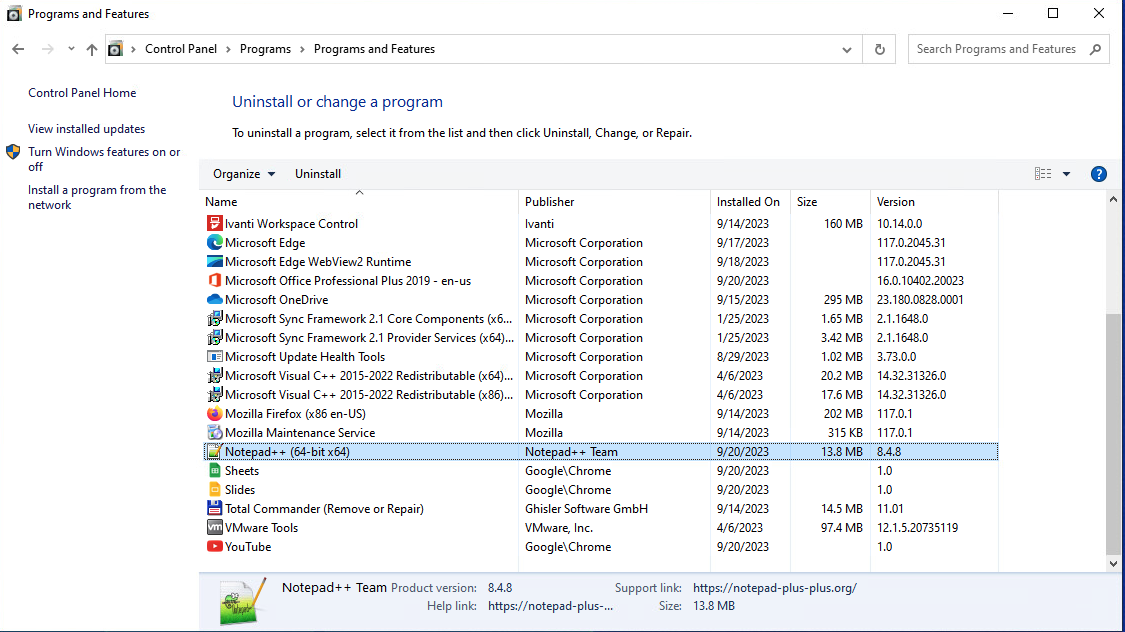
Task: Sort by the Publisher column header
Action: point(614,202)
